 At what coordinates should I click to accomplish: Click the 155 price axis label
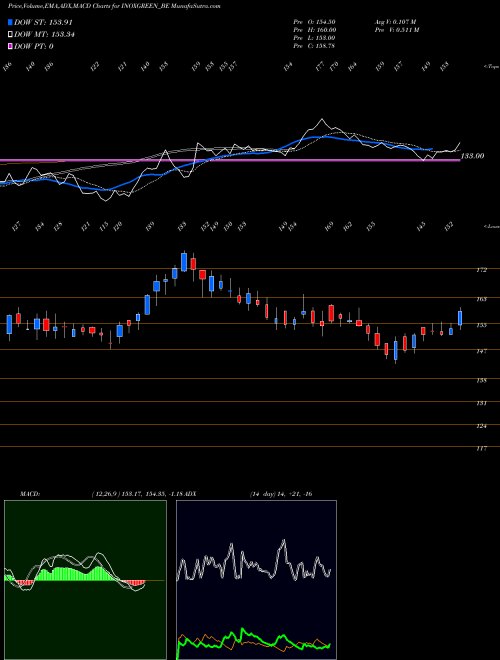(482, 325)
